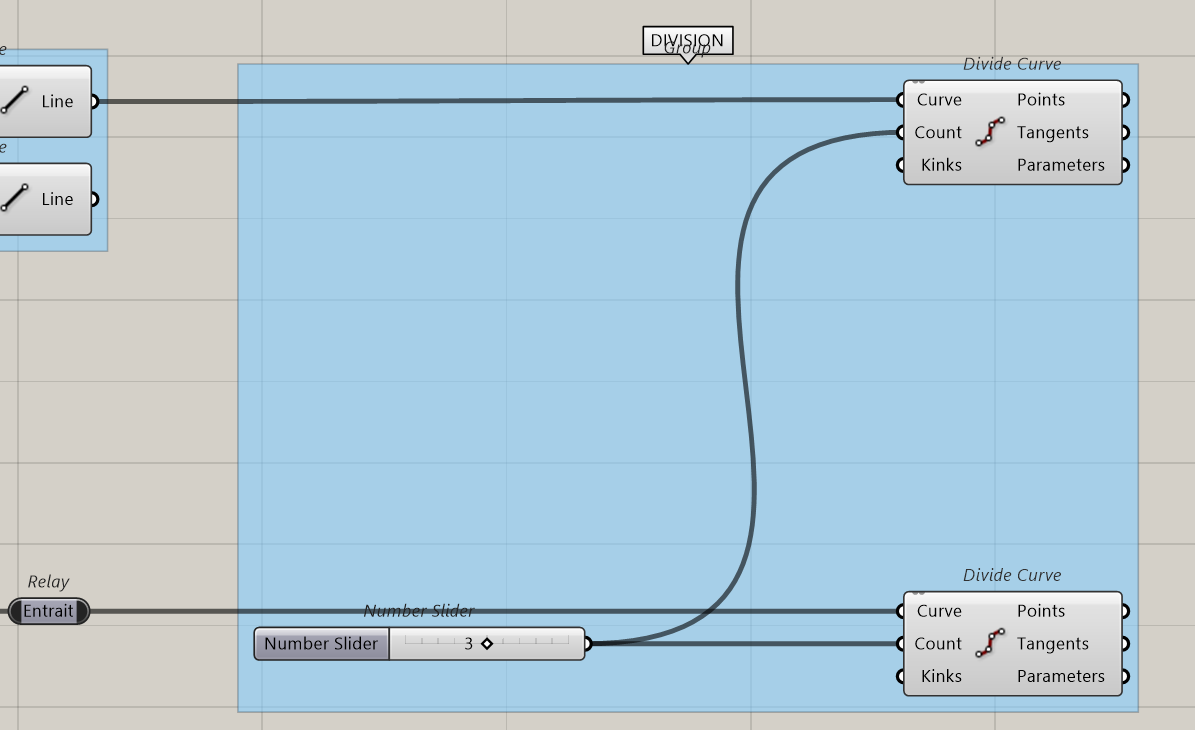
Task: Select the upper Line component's line icon
Action: tap(14, 101)
